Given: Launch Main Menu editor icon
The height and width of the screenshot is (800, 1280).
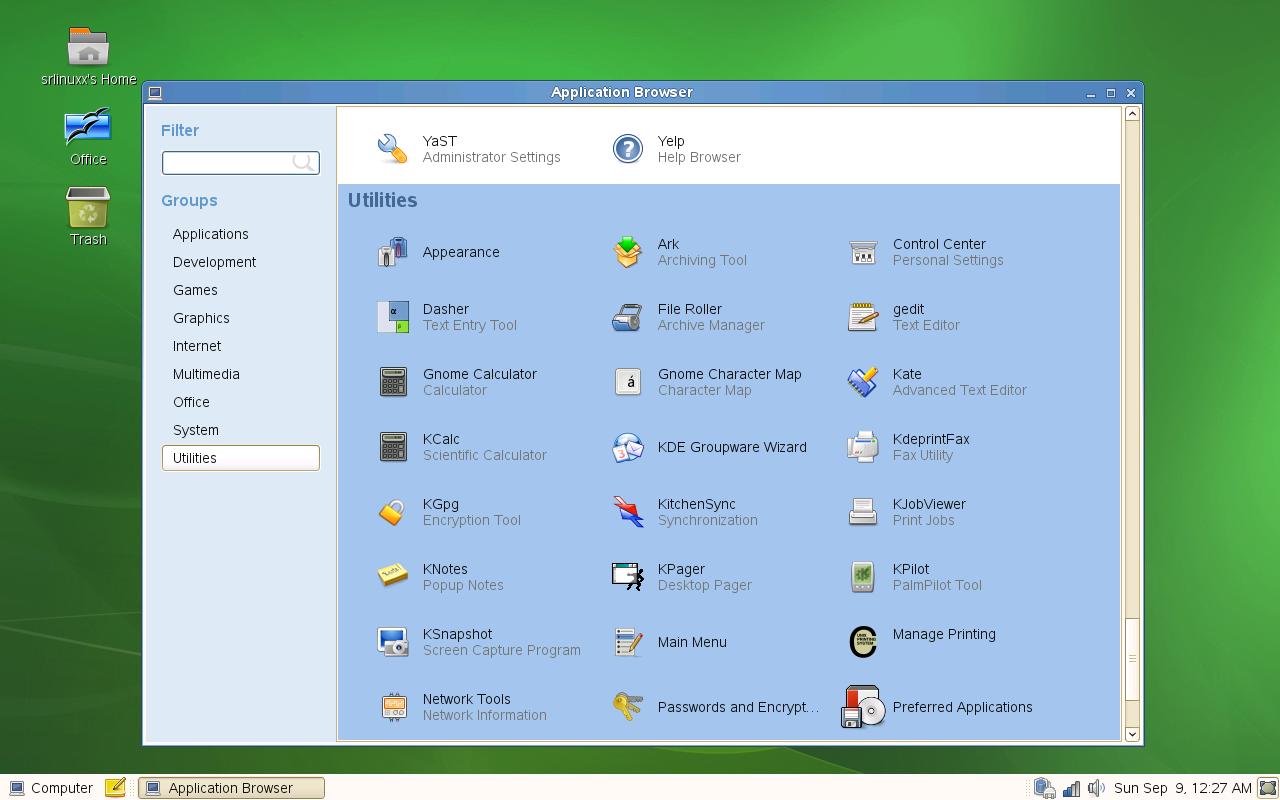Looking at the screenshot, I should point(627,642).
